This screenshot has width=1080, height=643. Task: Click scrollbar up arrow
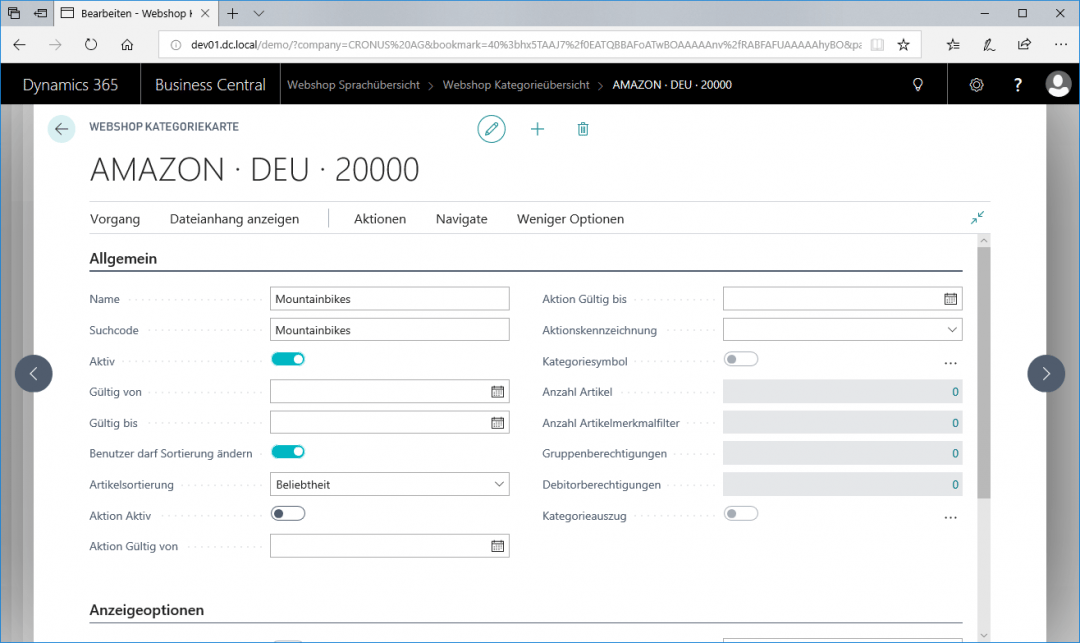pos(984,240)
